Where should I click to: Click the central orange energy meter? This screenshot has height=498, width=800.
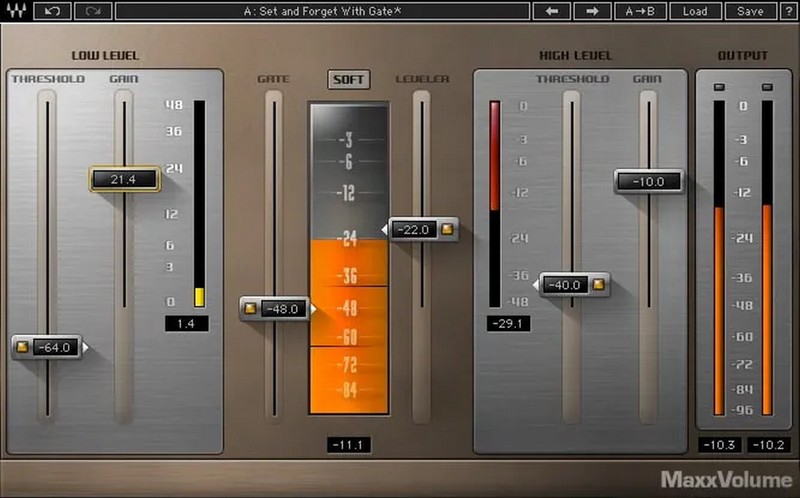click(x=349, y=259)
